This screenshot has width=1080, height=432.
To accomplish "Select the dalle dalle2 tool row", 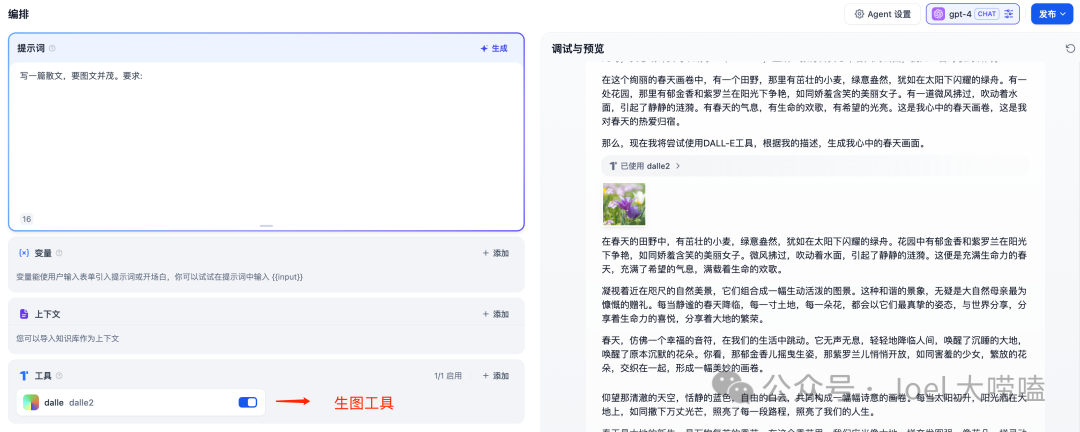I will pyautogui.click(x=141, y=402).
